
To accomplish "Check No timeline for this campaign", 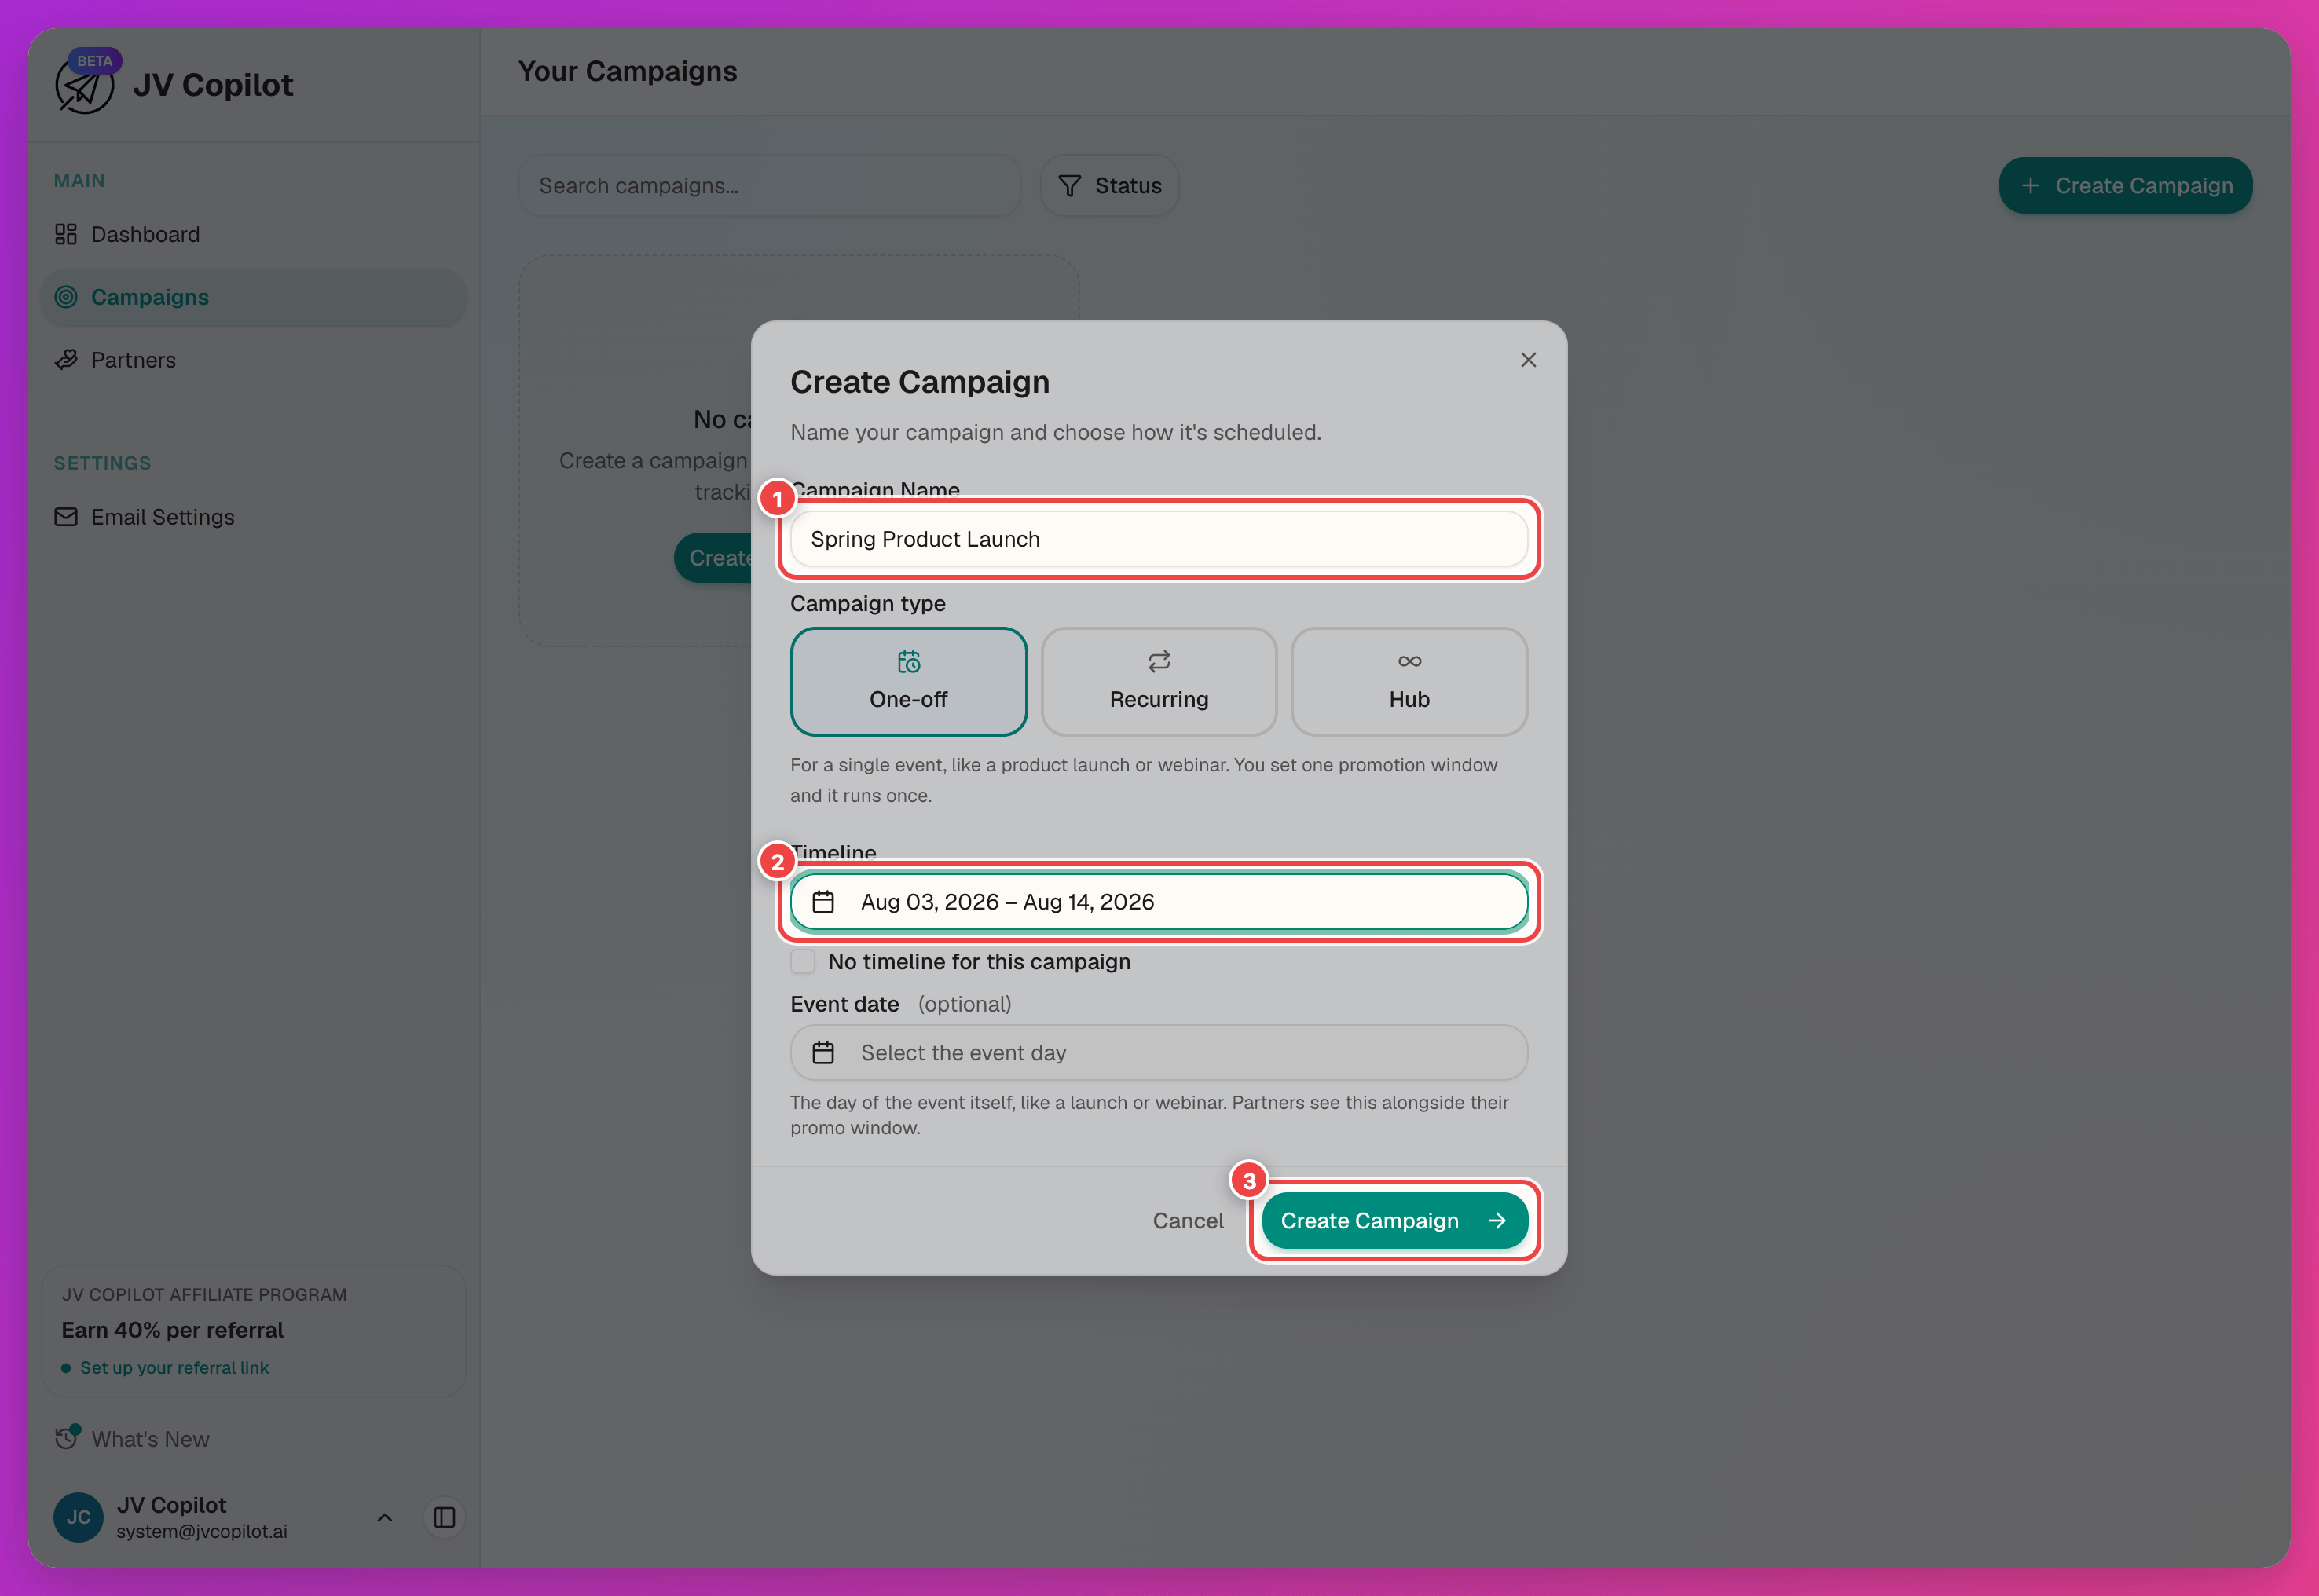I will [x=803, y=962].
